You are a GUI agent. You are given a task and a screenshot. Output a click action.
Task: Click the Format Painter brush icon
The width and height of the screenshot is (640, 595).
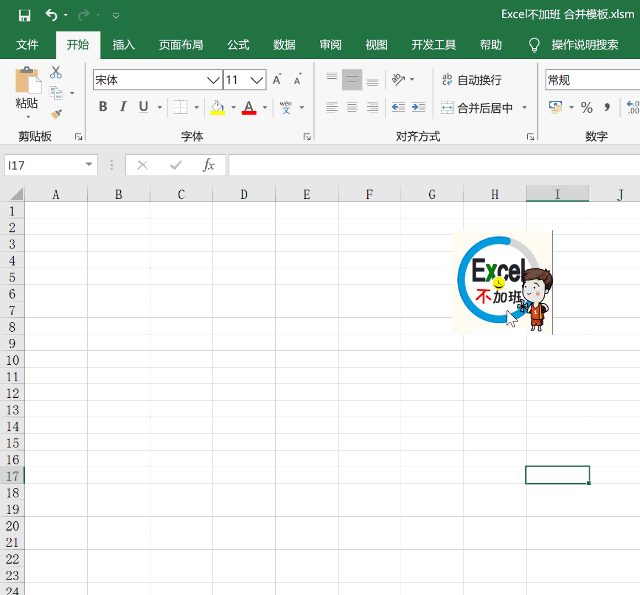pyautogui.click(x=56, y=114)
